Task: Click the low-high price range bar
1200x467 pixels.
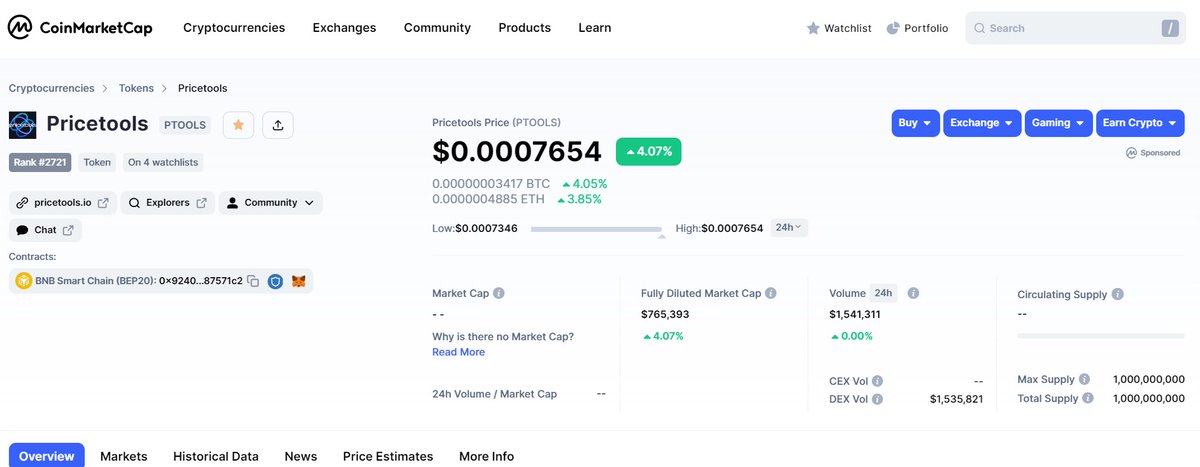Action: (x=597, y=229)
